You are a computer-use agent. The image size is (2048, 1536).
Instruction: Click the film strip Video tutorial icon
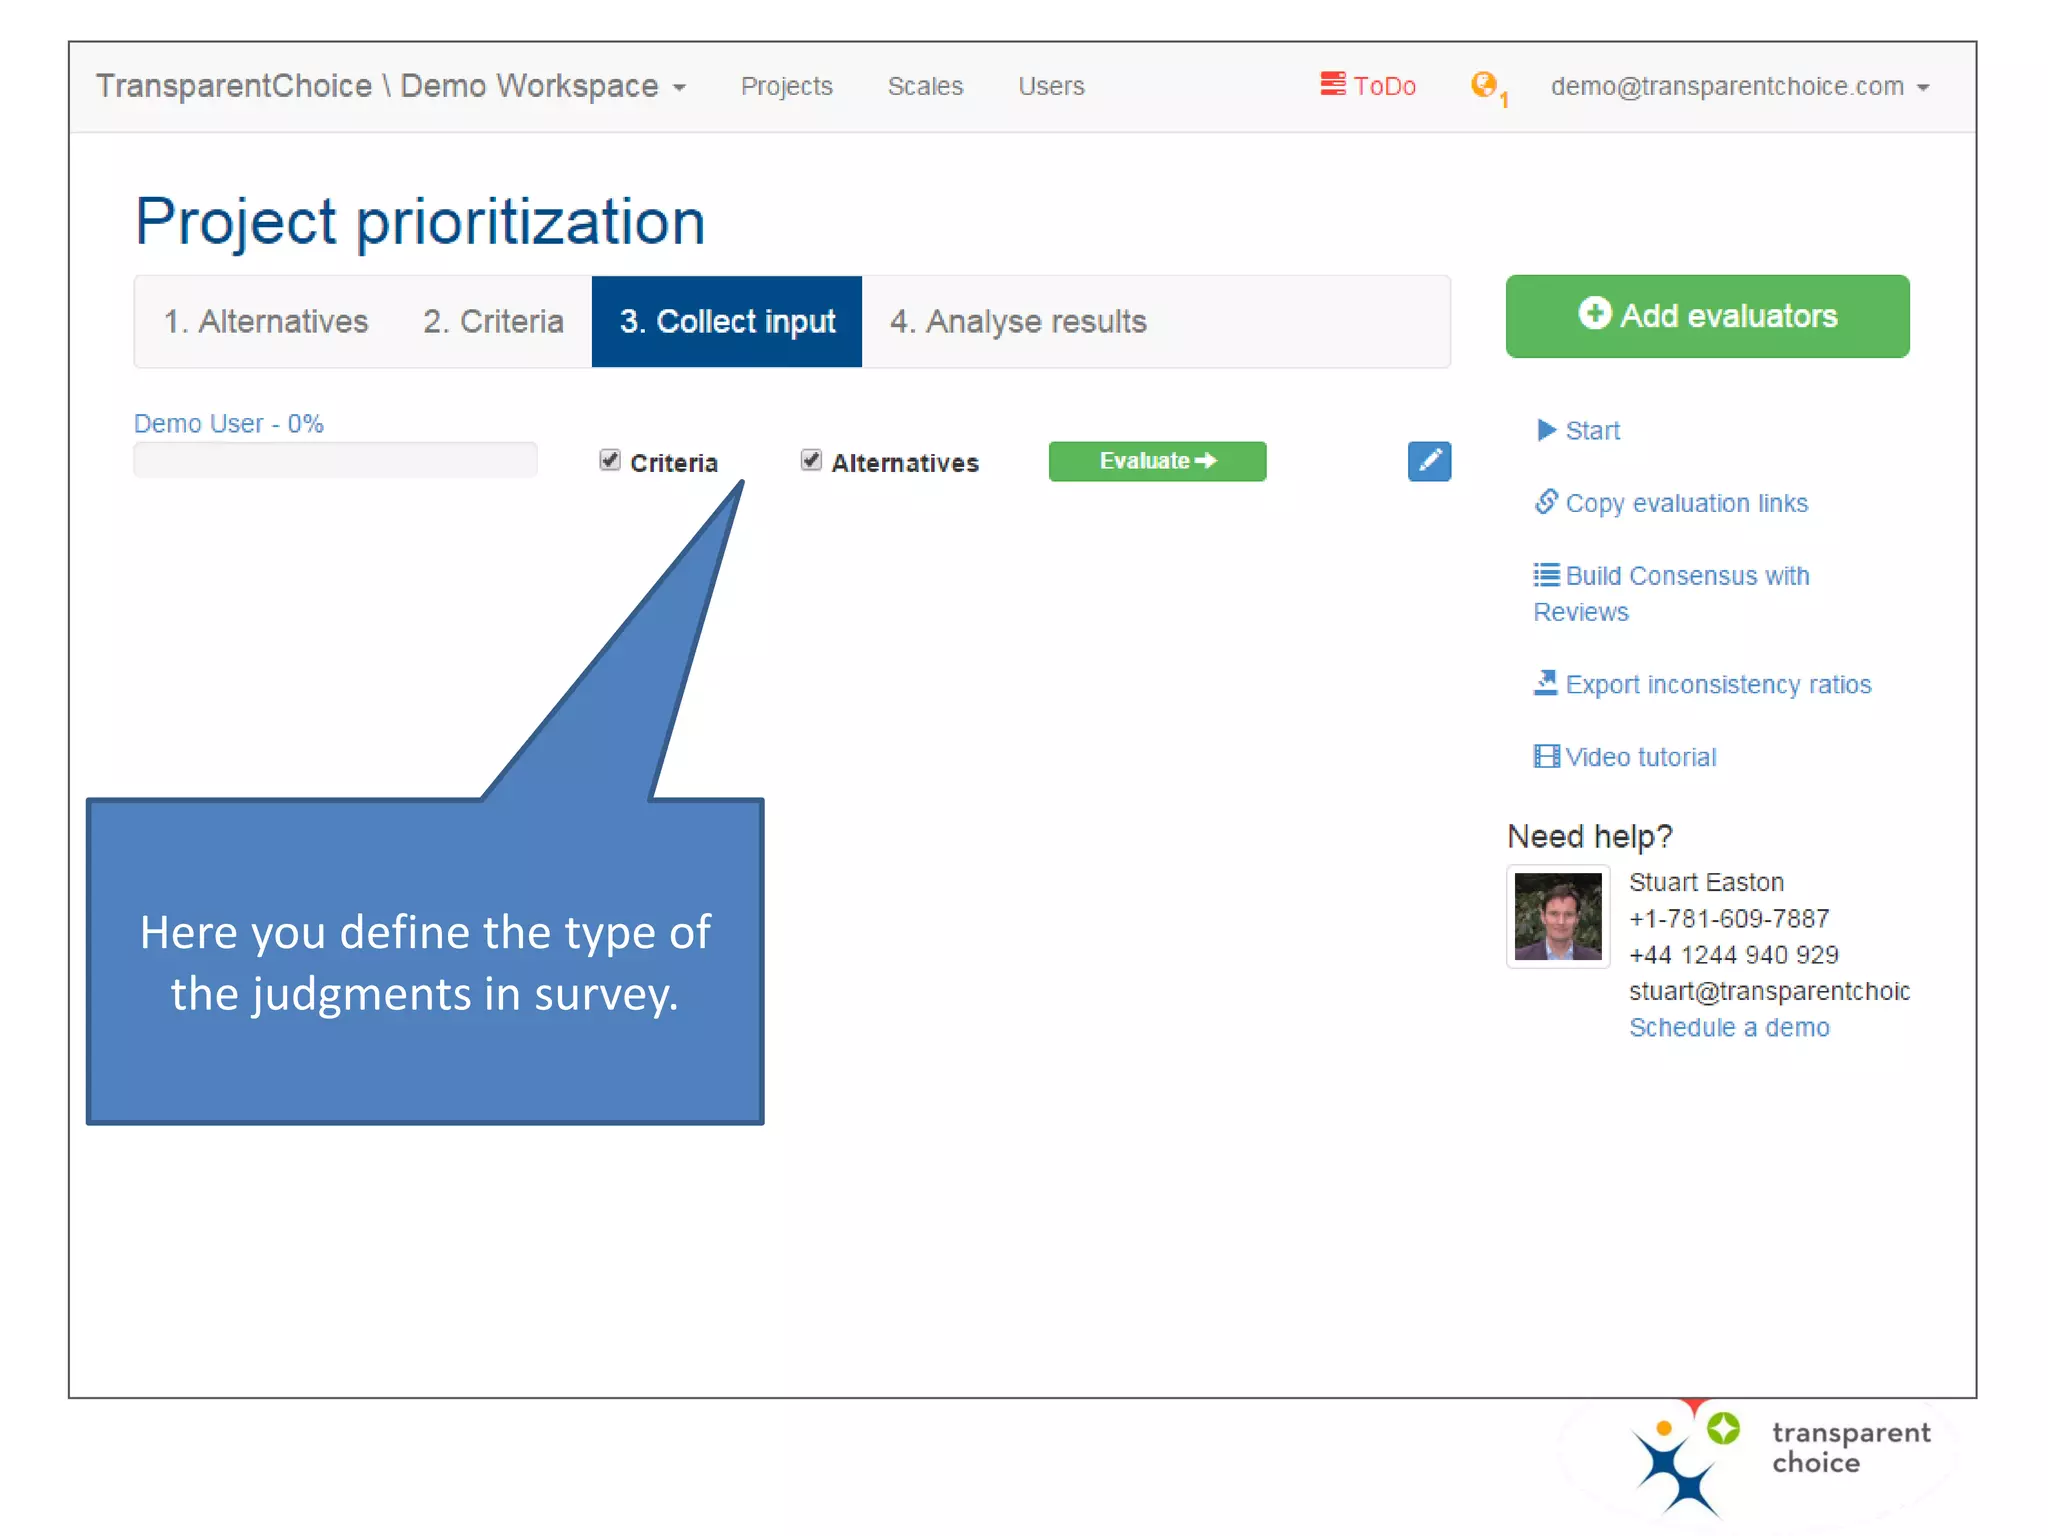pos(1546,756)
